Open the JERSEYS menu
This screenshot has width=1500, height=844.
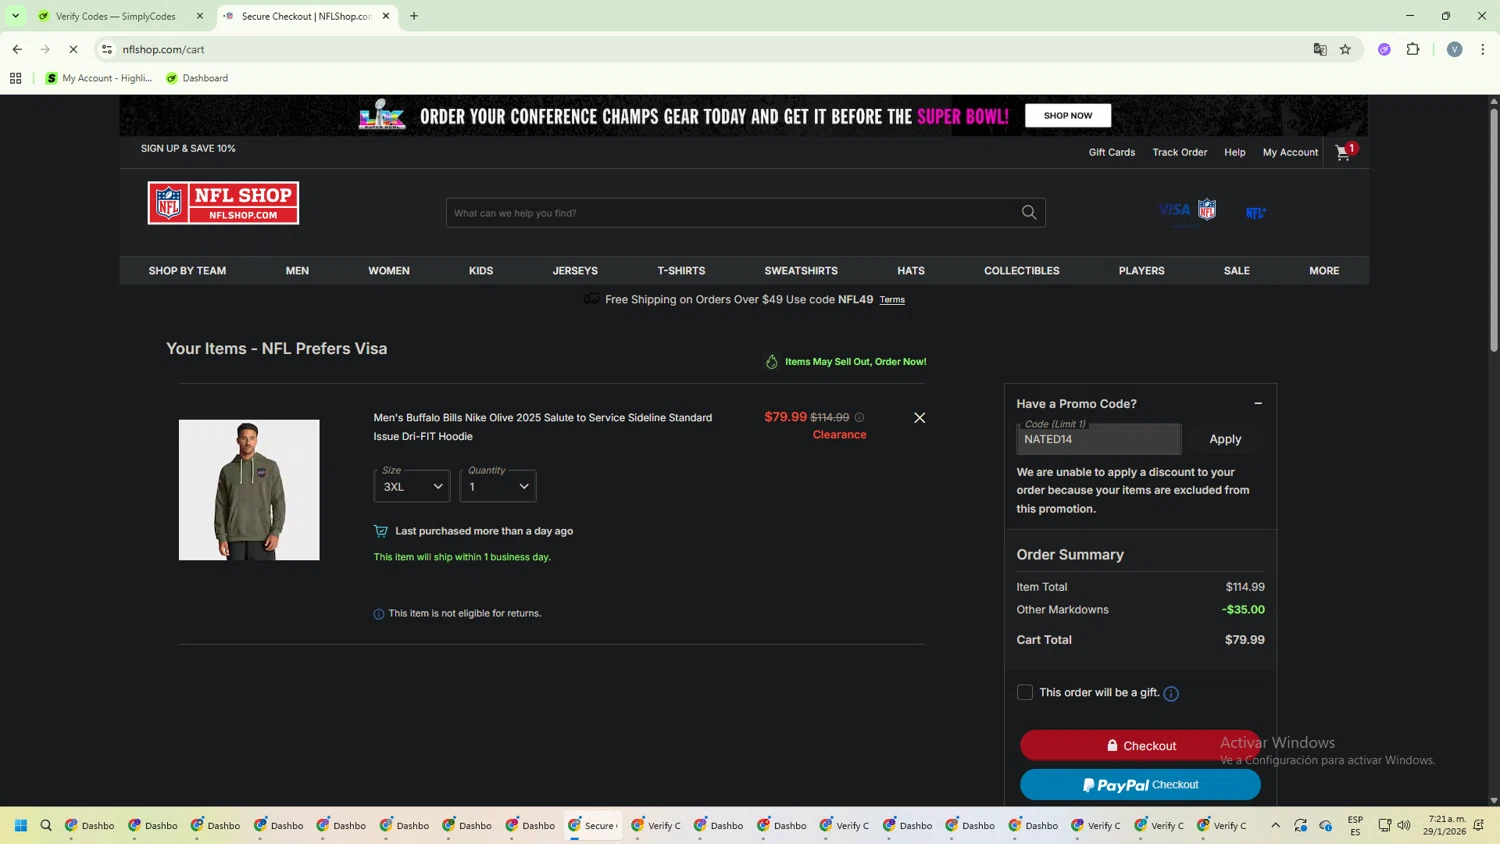click(575, 270)
